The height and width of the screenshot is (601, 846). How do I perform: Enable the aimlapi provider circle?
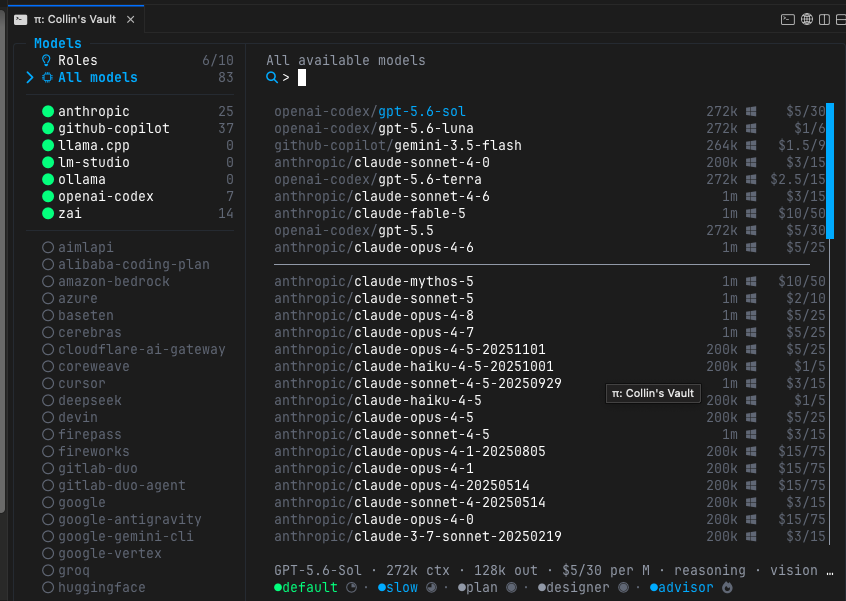click(x=48, y=248)
